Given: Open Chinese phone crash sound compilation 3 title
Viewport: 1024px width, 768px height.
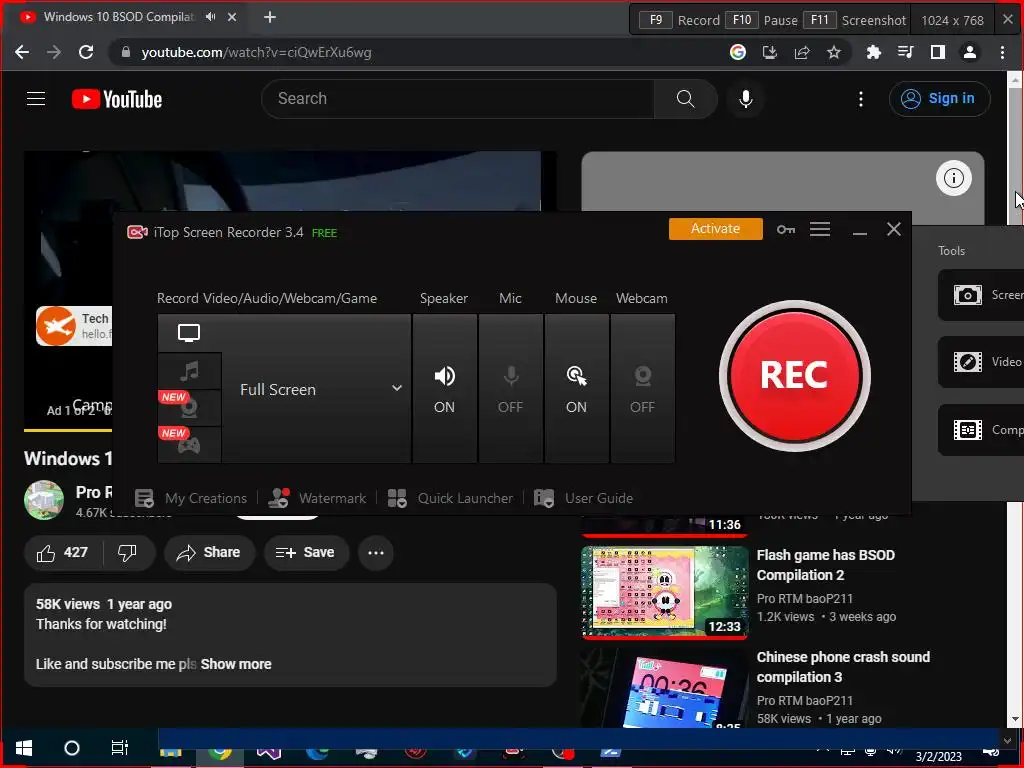Looking at the screenshot, I should coord(843,667).
